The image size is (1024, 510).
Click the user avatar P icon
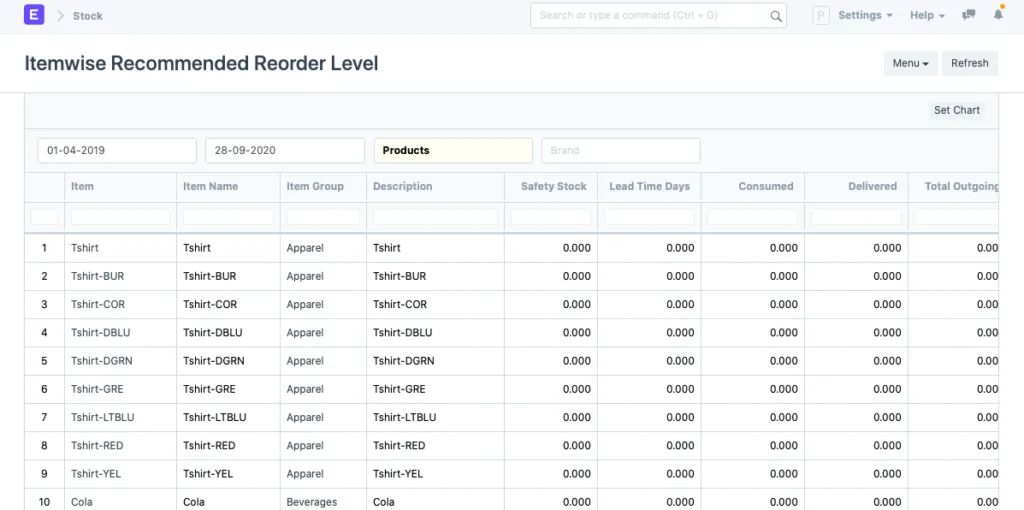pyautogui.click(x=821, y=16)
